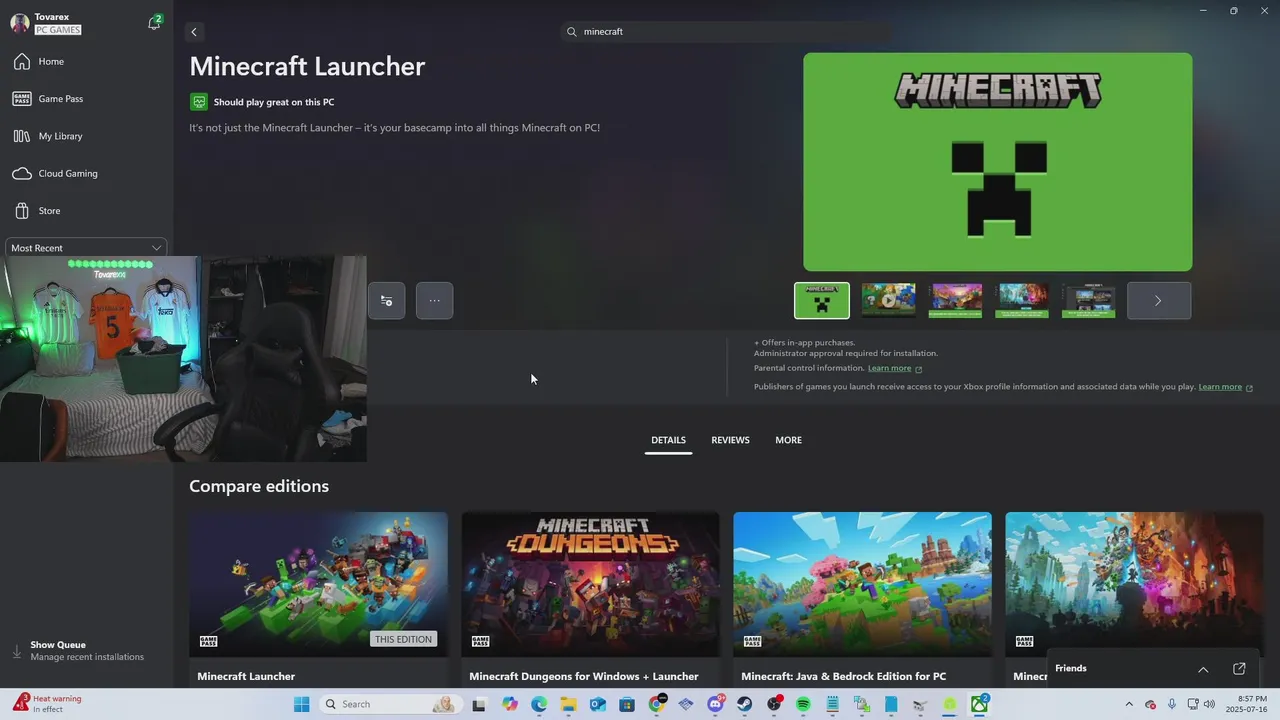Viewport: 1280px width, 720px height.
Task: Advance screenshots with next arrow
Action: pyautogui.click(x=1159, y=300)
